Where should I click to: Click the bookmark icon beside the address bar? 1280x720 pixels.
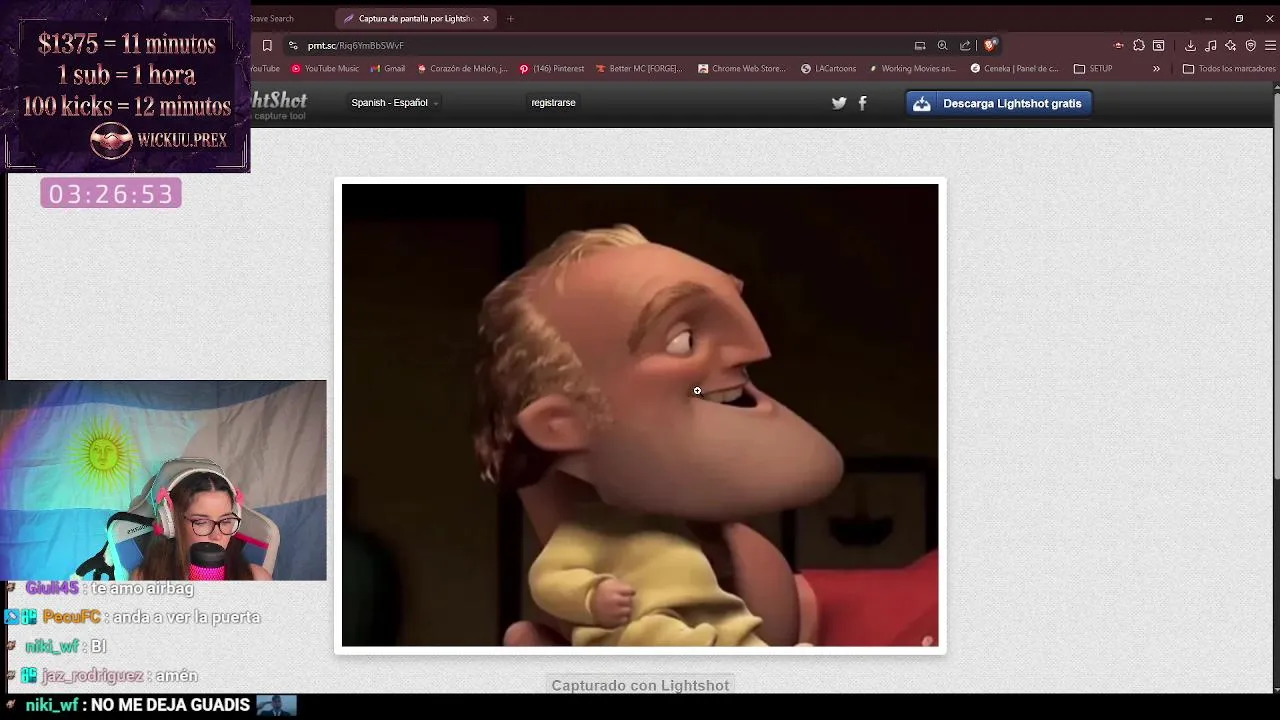pos(267,45)
